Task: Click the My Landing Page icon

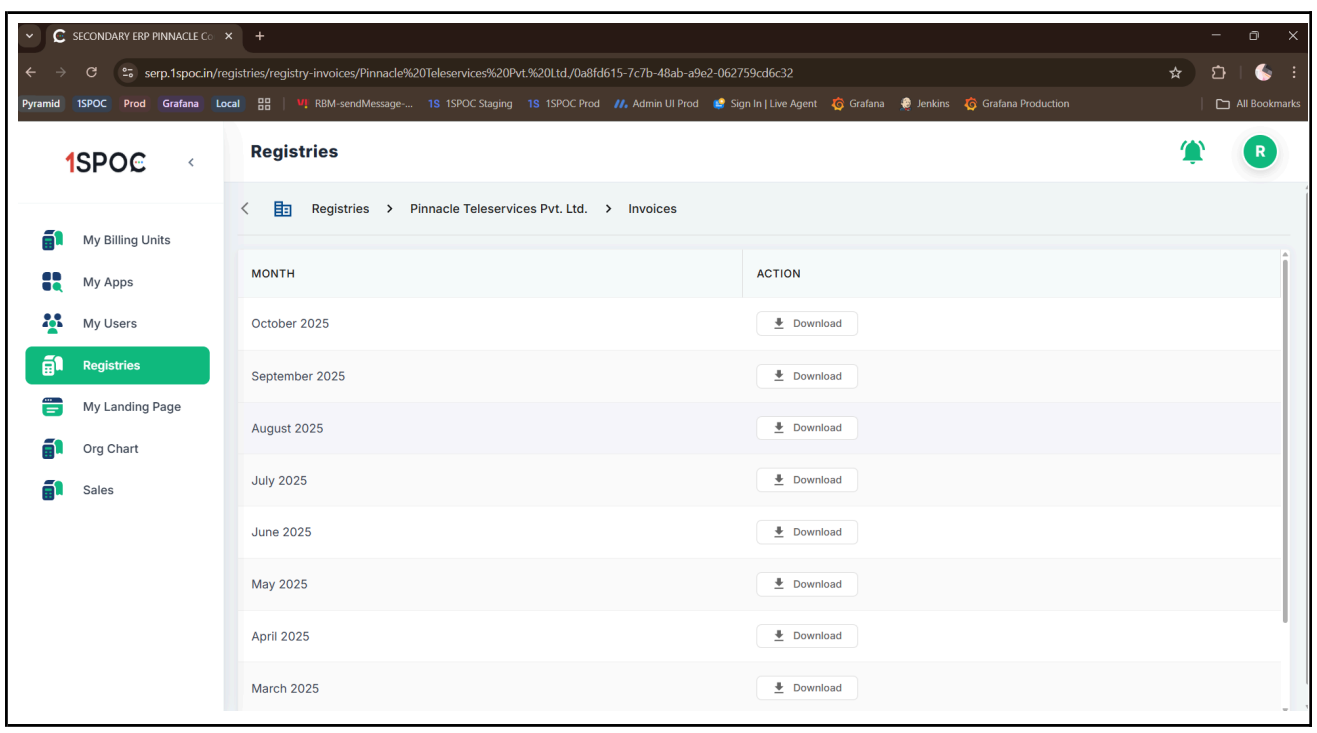Action: [53, 407]
